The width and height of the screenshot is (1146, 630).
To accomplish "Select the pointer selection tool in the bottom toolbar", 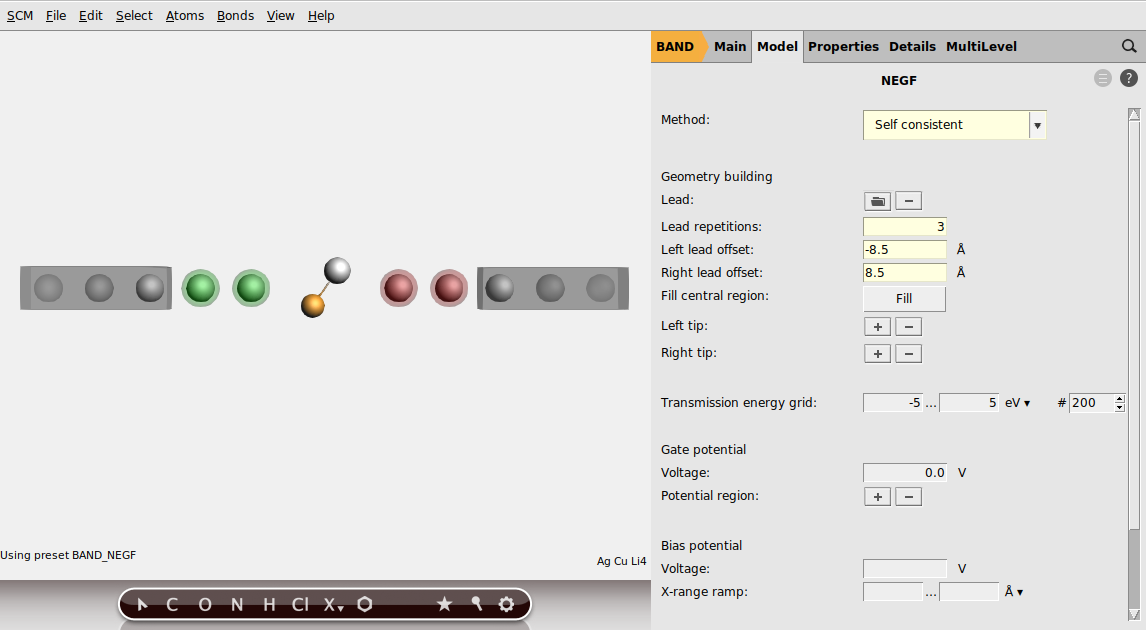I will click(140, 604).
